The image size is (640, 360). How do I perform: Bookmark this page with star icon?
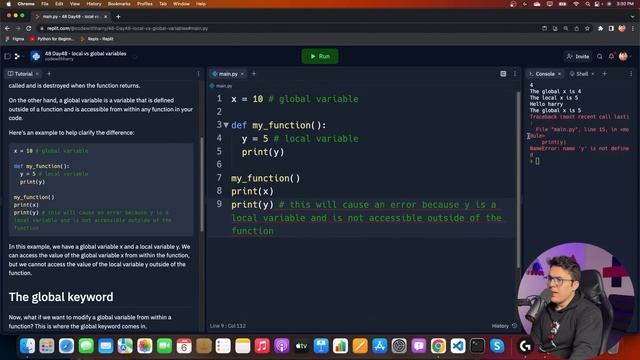coord(587,28)
